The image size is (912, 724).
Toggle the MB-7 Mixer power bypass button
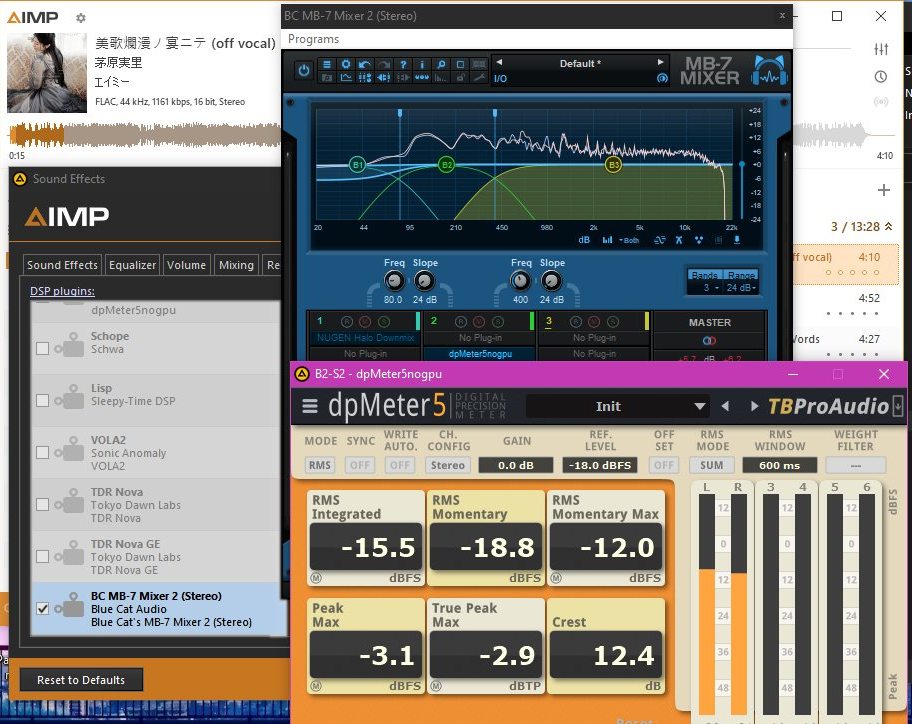[304, 71]
